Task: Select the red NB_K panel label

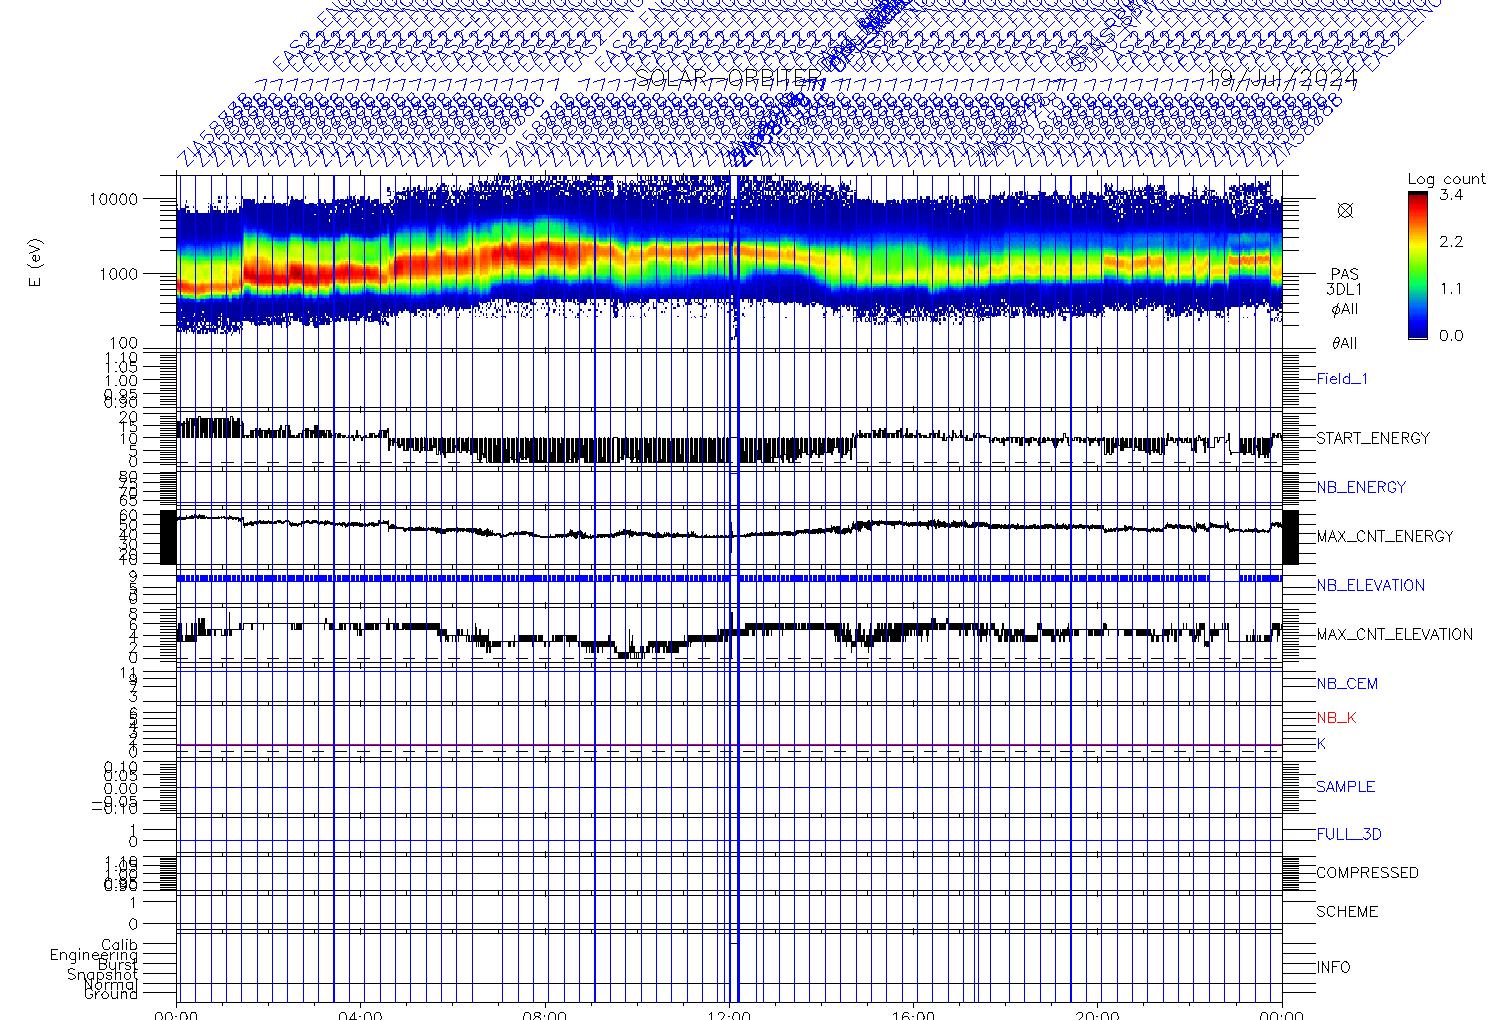Action: (x=1336, y=718)
